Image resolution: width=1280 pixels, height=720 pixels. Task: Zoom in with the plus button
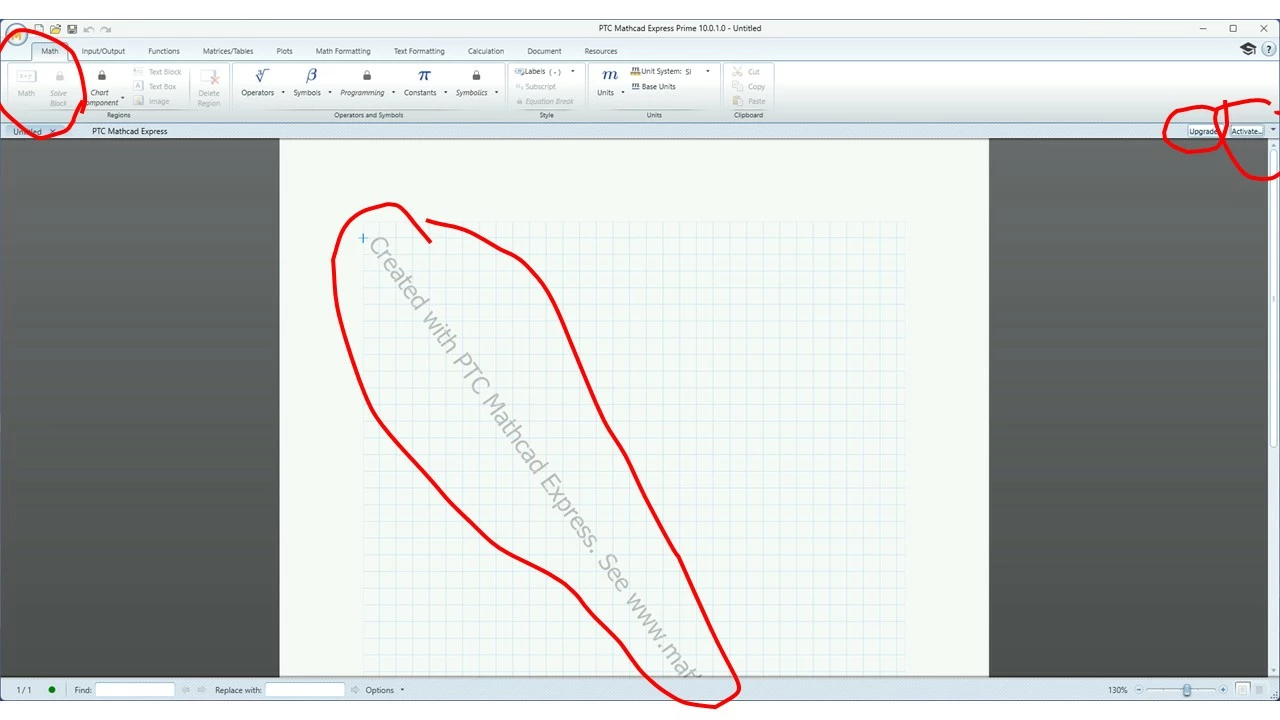pos(1223,690)
